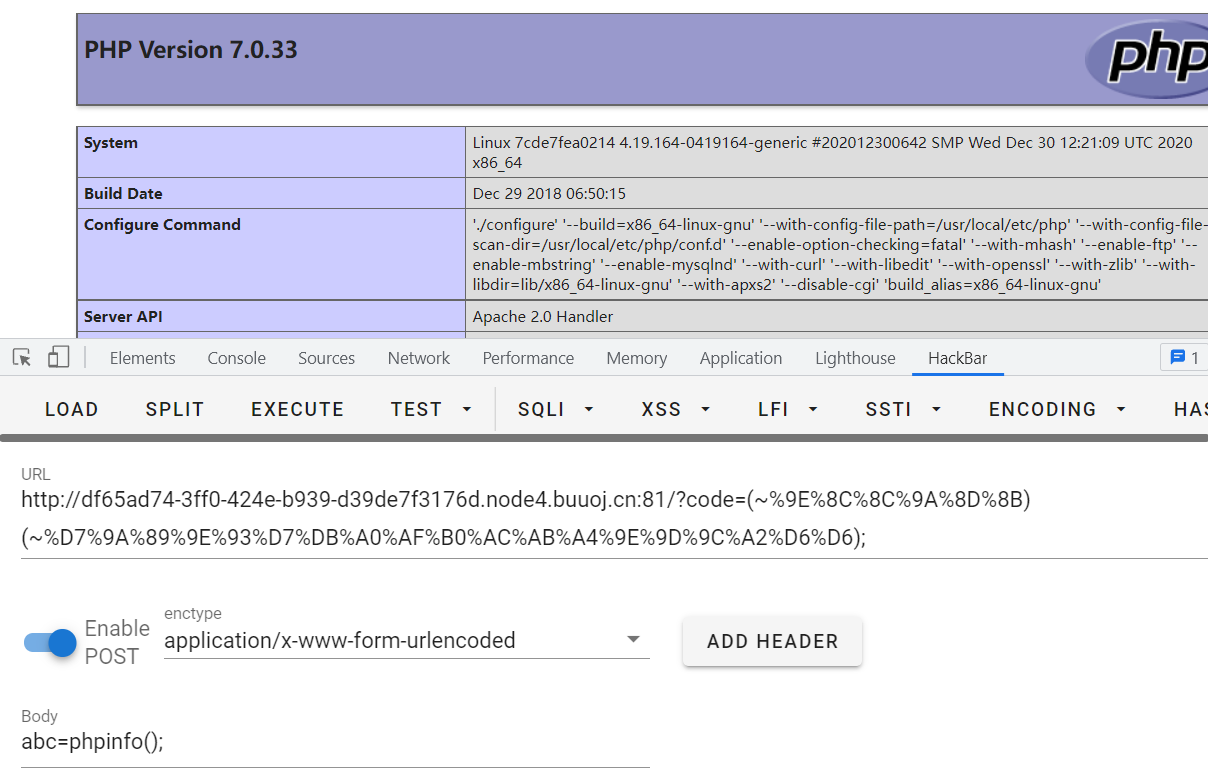Image resolution: width=1208 pixels, height=769 pixels.
Task: Click the PHP logo in header
Action: click(x=1147, y=57)
